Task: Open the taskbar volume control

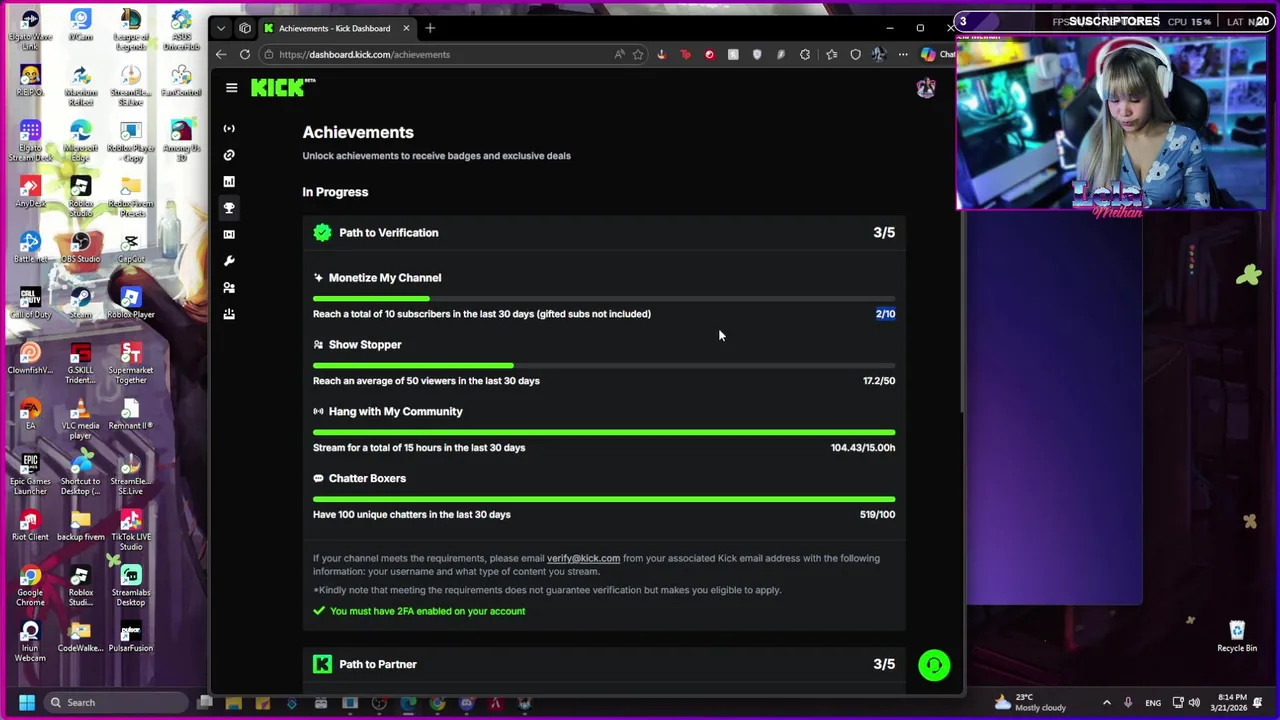Action: [1194, 702]
